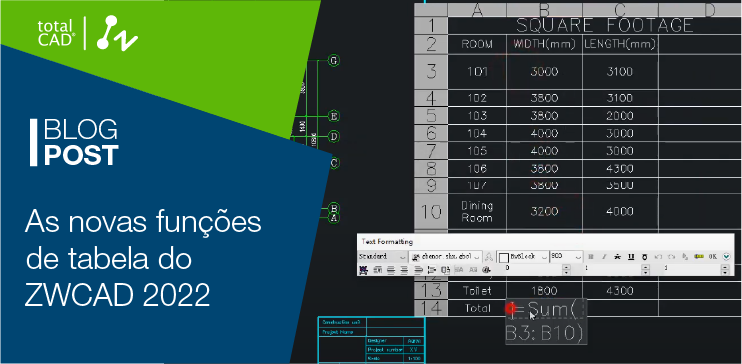742x364 pixels.
Task: Click the numbering/field icon
Action: click(x=445, y=270)
